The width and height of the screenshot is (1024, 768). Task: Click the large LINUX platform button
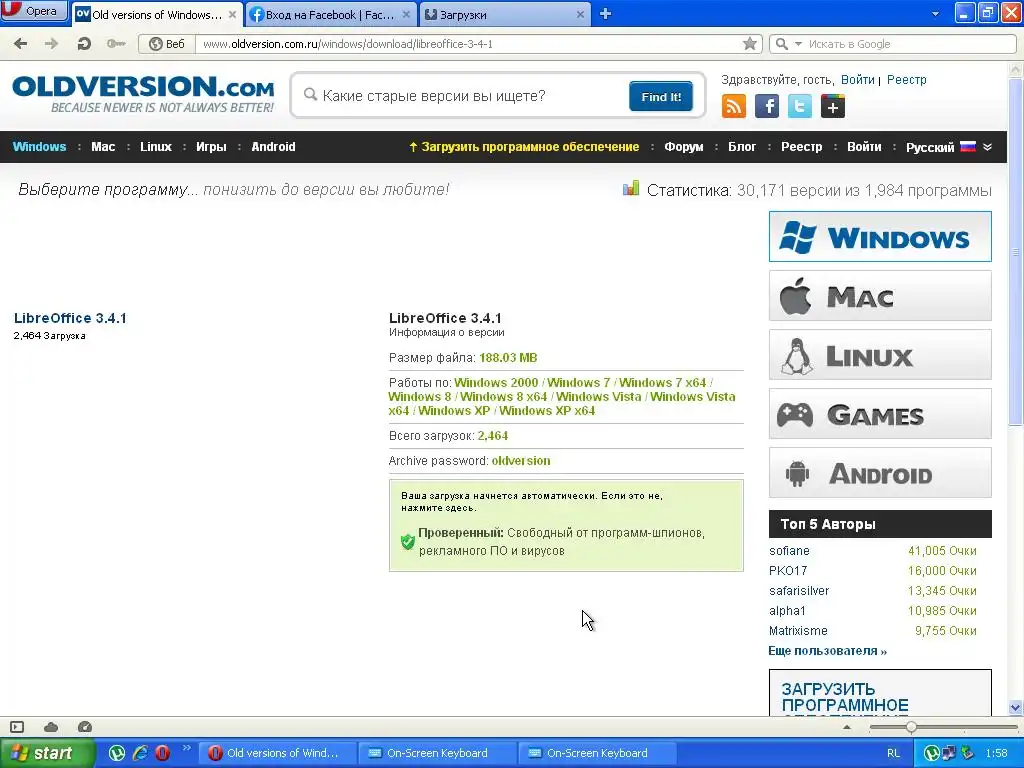tap(880, 355)
